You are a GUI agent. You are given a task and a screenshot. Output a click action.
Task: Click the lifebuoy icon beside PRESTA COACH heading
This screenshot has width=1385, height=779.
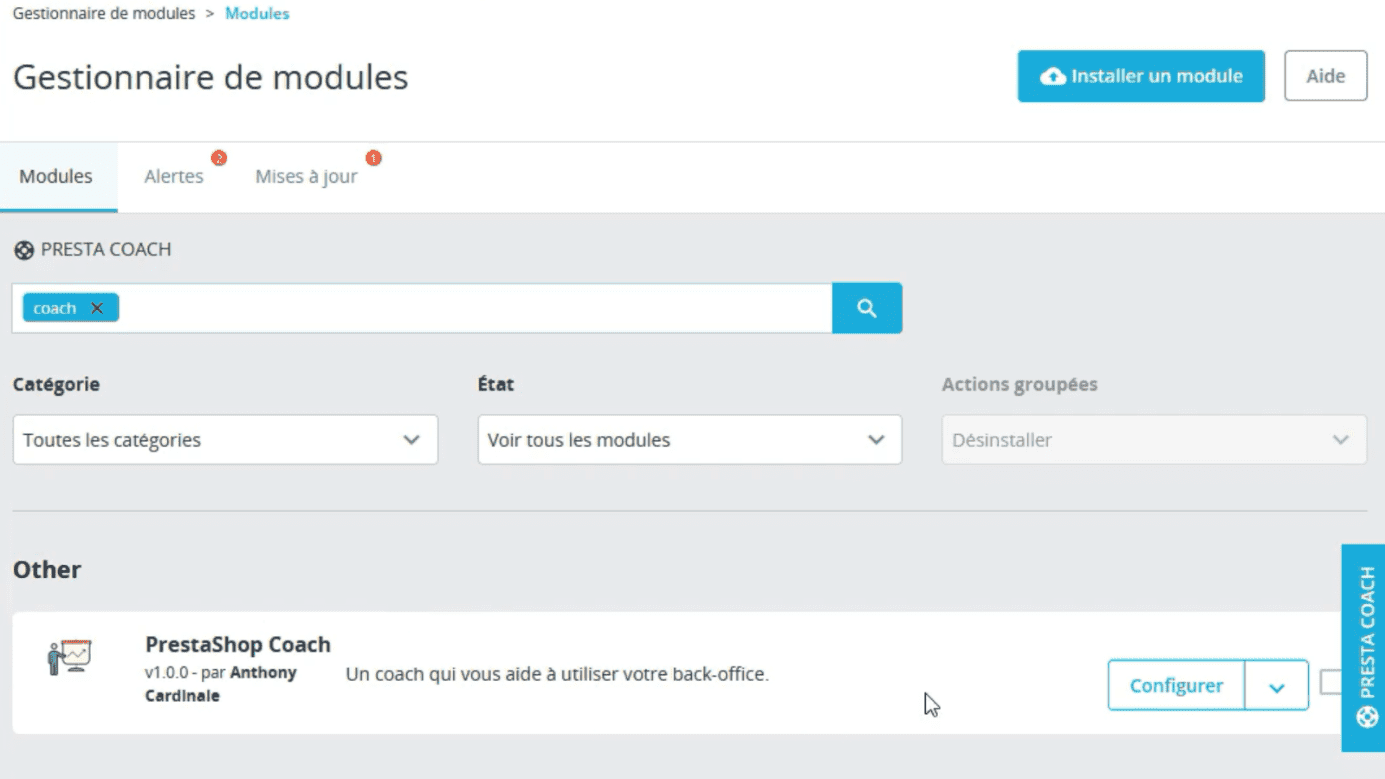[x=24, y=250]
